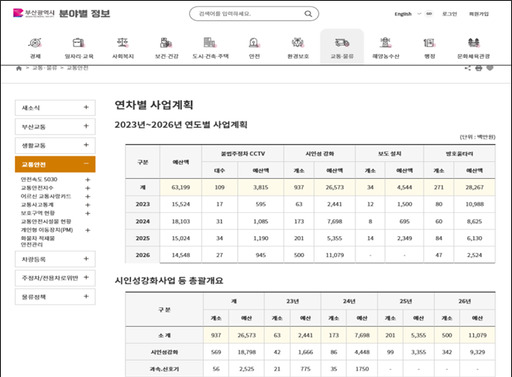This screenshot has width=512, height=377.
Task: Click the 시인성 강화 column header
Action: (320, 154)
